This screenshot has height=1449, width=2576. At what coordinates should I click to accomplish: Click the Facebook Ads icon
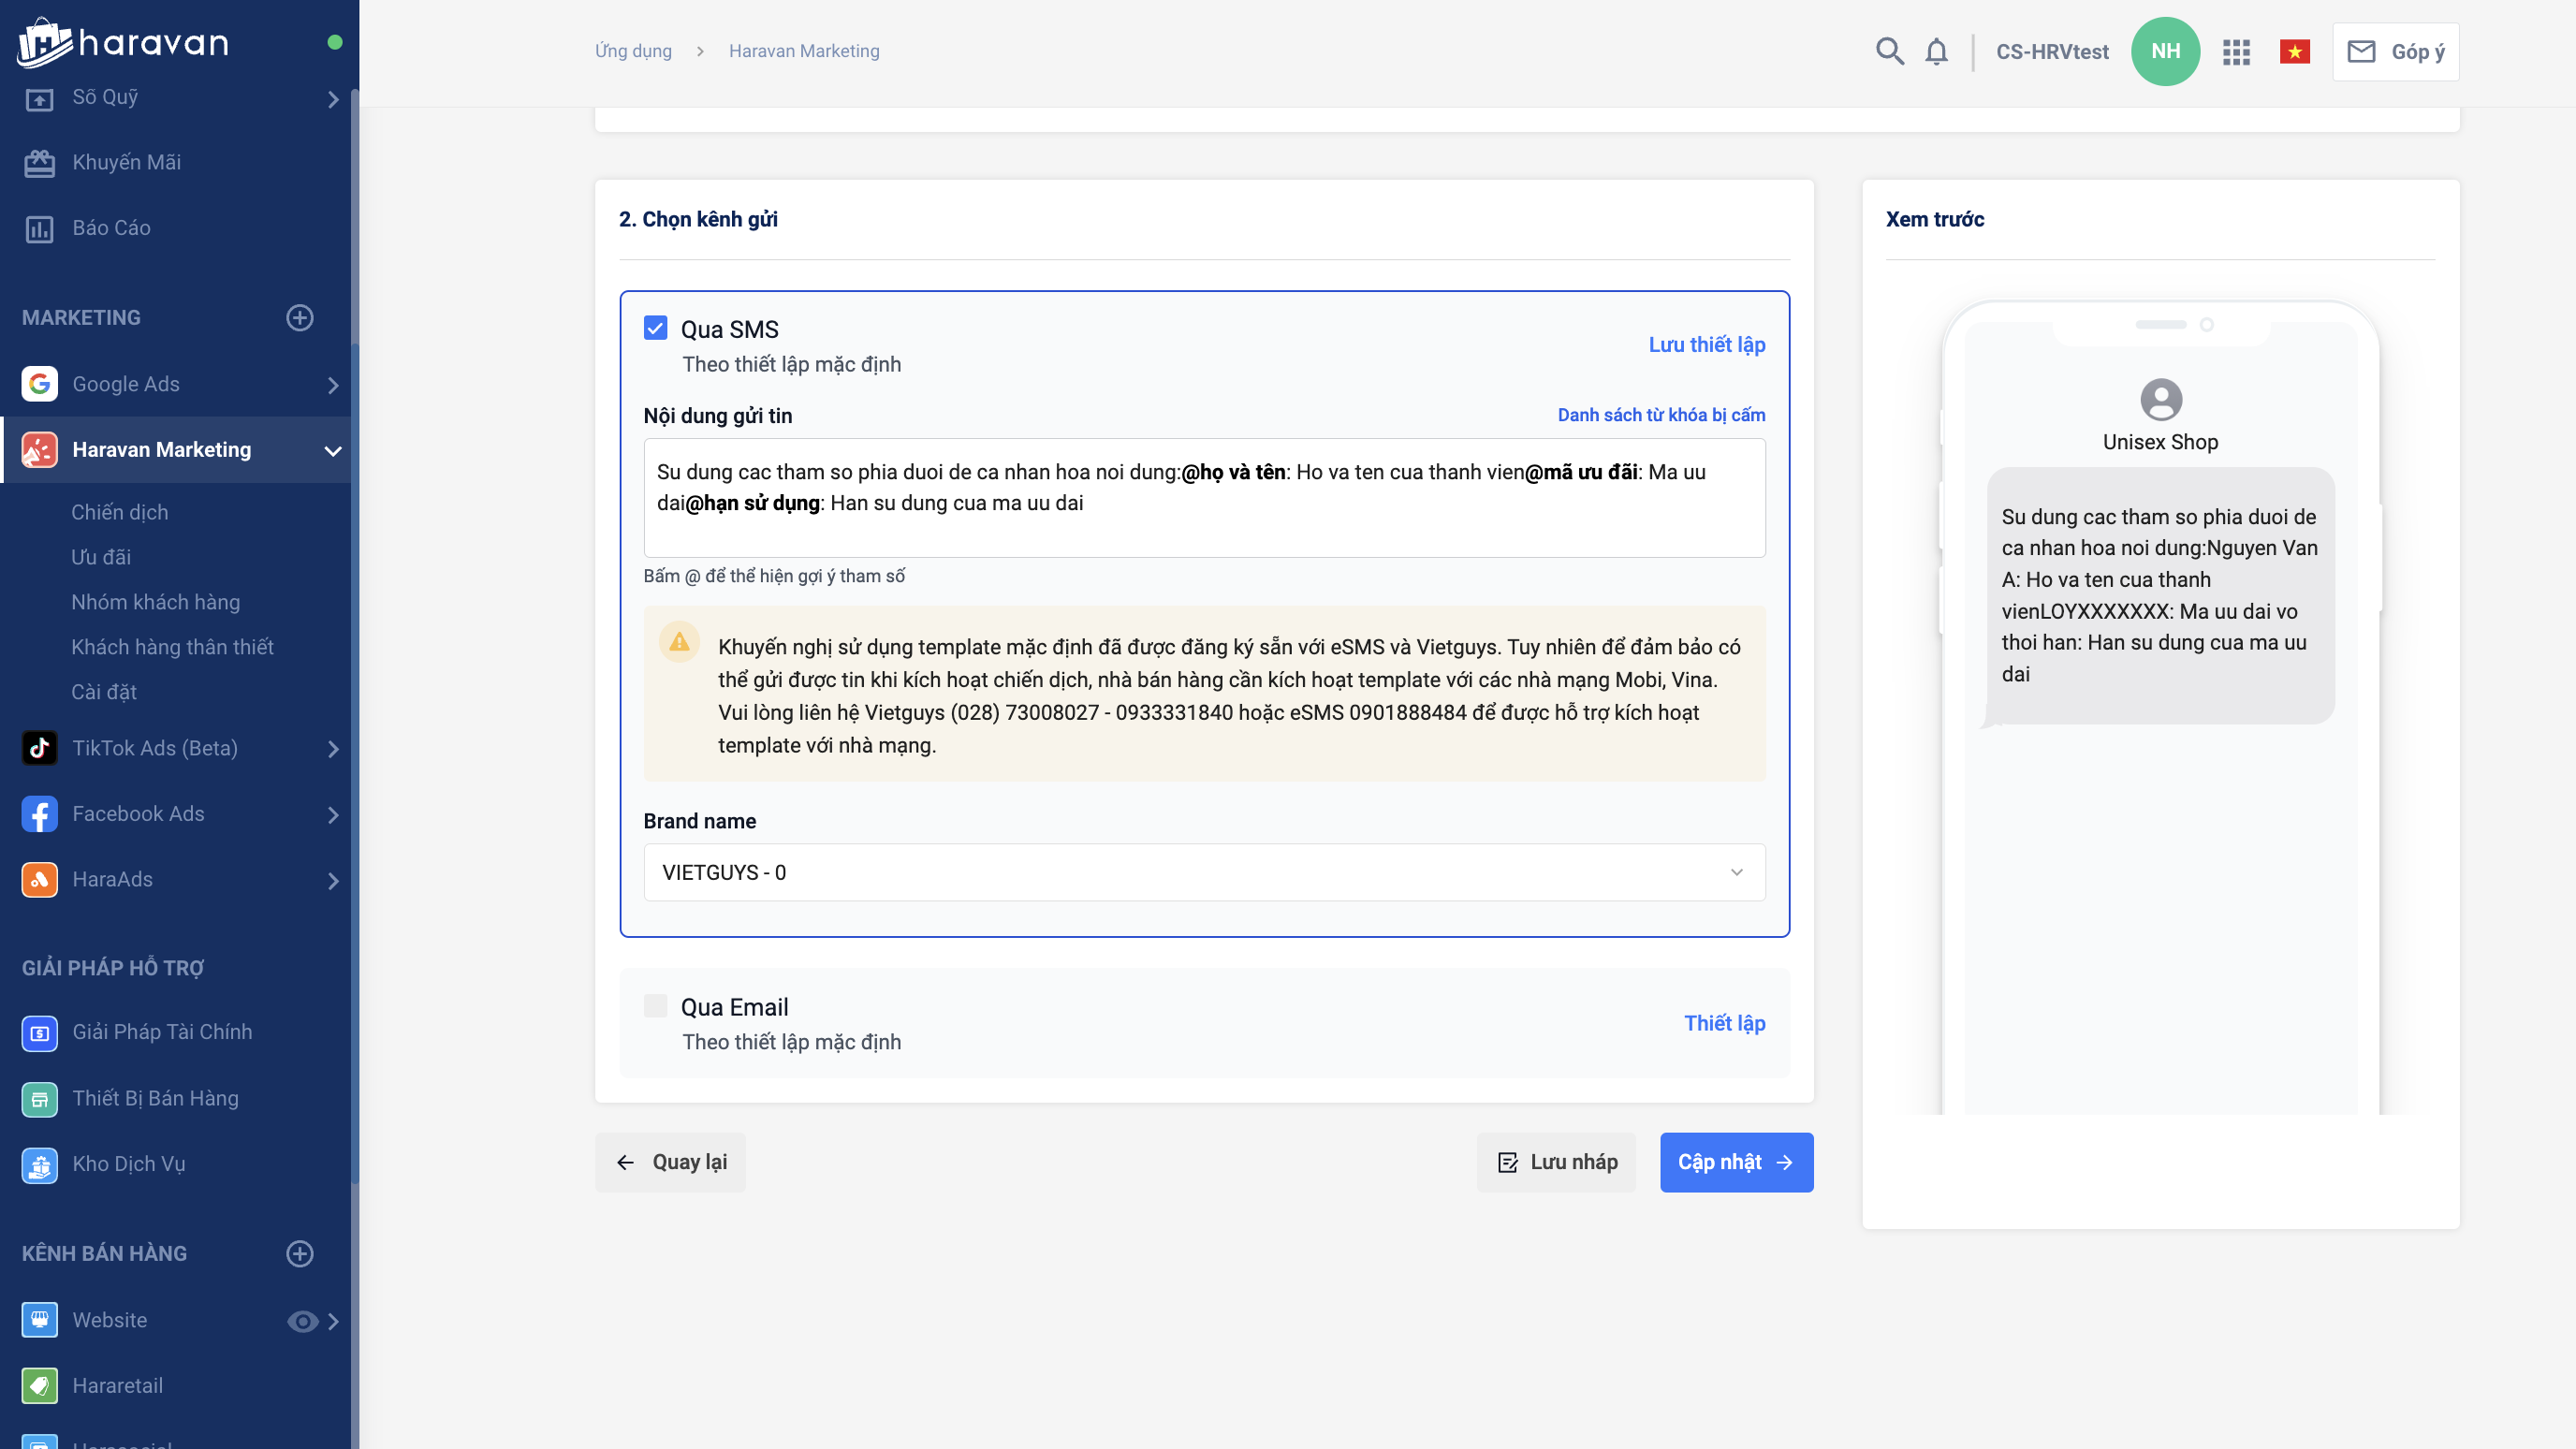tap(39, 814)
